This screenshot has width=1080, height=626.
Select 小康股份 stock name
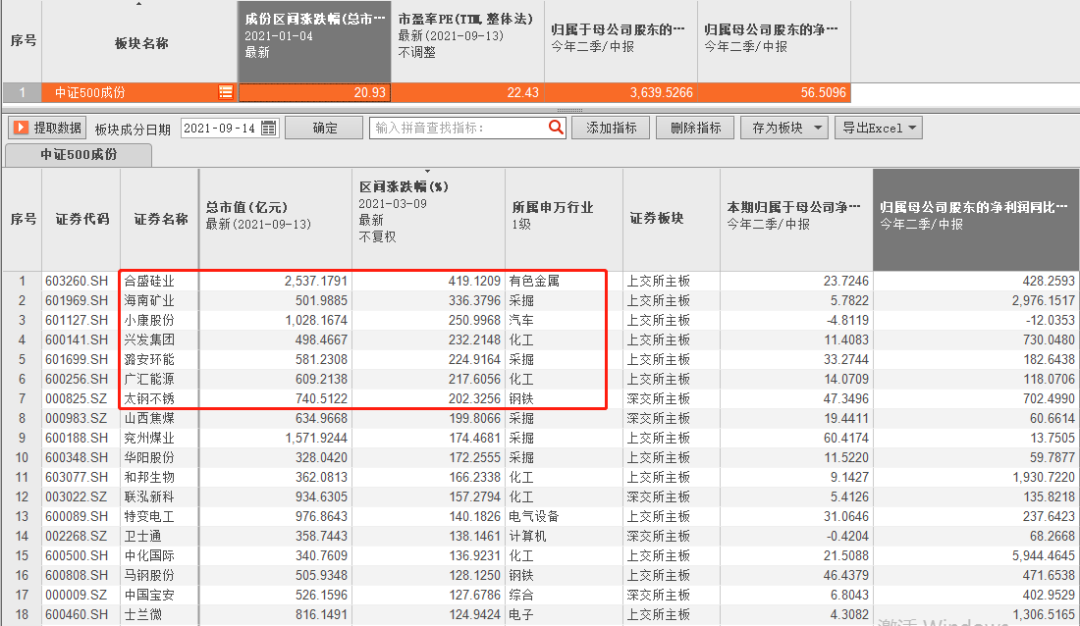(149, 320)
